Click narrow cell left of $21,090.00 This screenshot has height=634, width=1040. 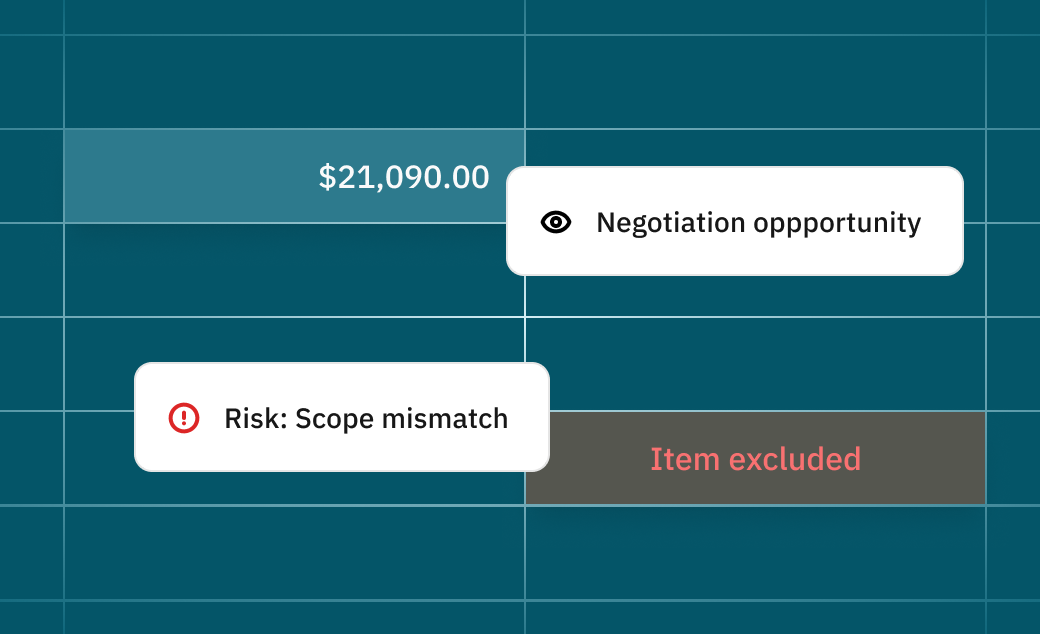point(31,176)
